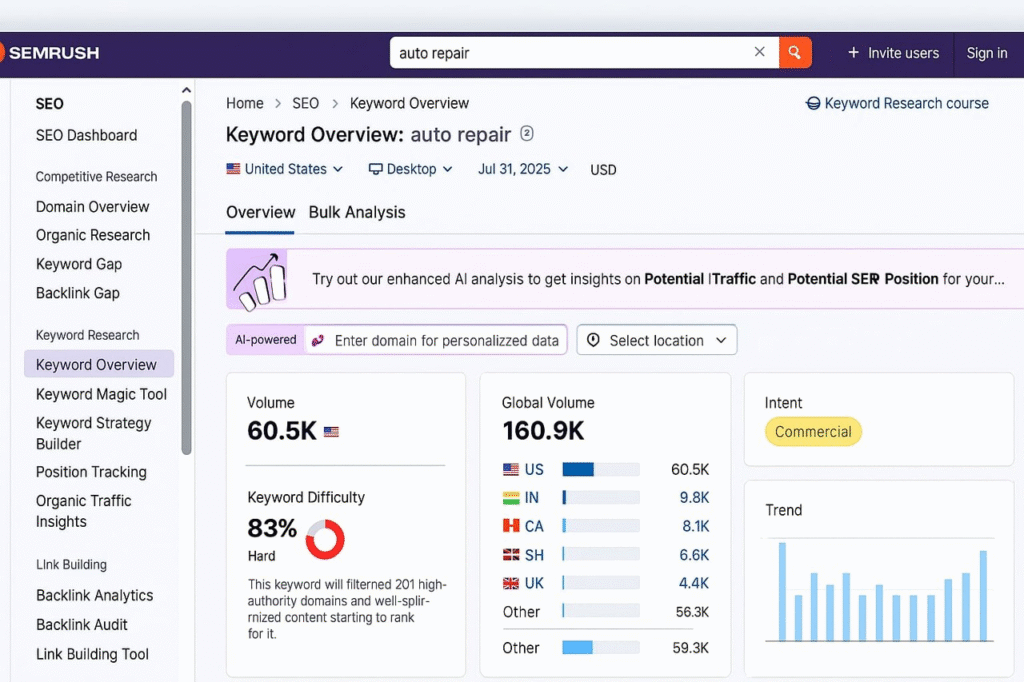Click the desktop monitor icon
This screenshot has height=682, width=1024.
tap(376, 169)
